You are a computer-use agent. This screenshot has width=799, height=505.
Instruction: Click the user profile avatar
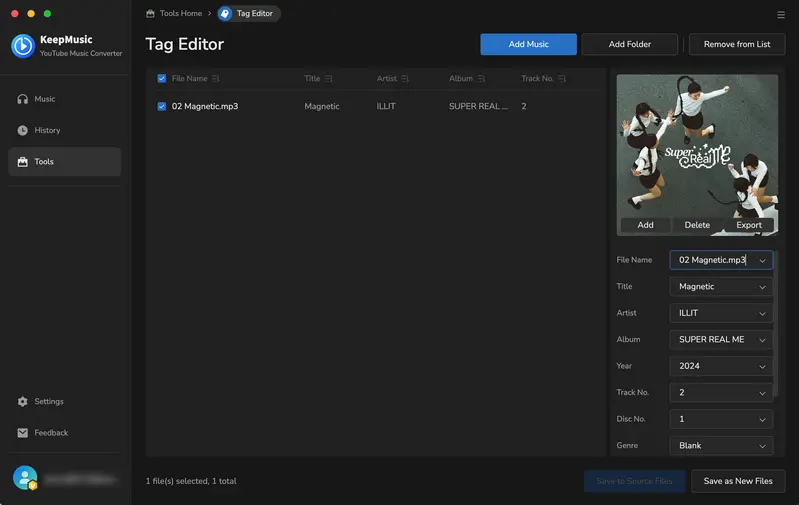tap(25, 478)
